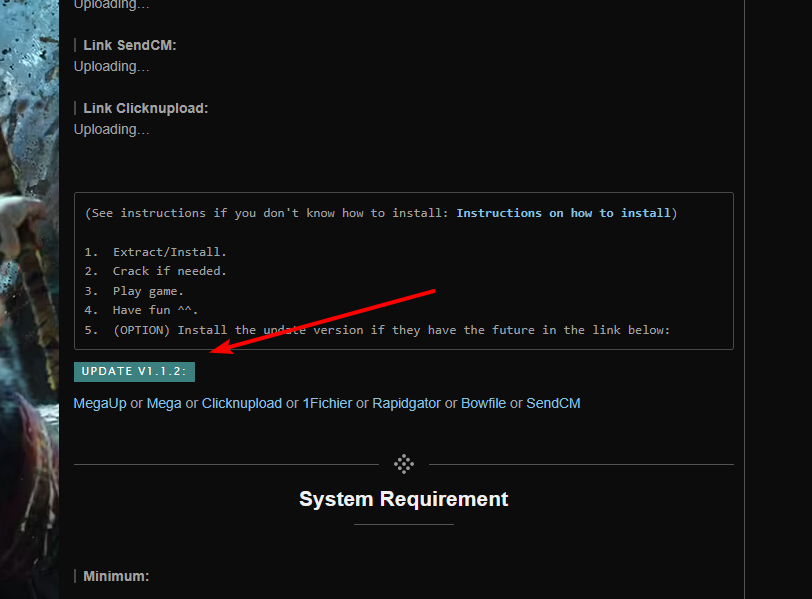Image resolution: width=812 pixels, height=599 pixels.
Task: Click the System Requirement heading
Action: click(x=403, y=499)
